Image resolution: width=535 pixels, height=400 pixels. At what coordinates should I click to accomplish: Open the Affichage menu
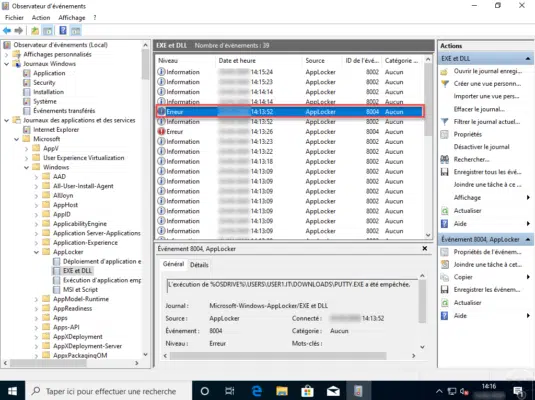tap(72, 17)
